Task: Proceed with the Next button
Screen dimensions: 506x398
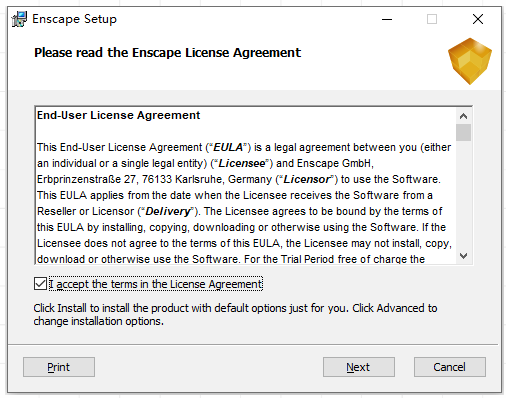Action: pyautogui.click(x=359, y=367)
